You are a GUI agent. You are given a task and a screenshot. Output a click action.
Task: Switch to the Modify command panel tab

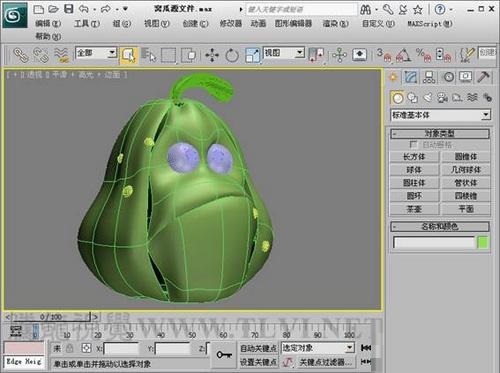[411, 77]
